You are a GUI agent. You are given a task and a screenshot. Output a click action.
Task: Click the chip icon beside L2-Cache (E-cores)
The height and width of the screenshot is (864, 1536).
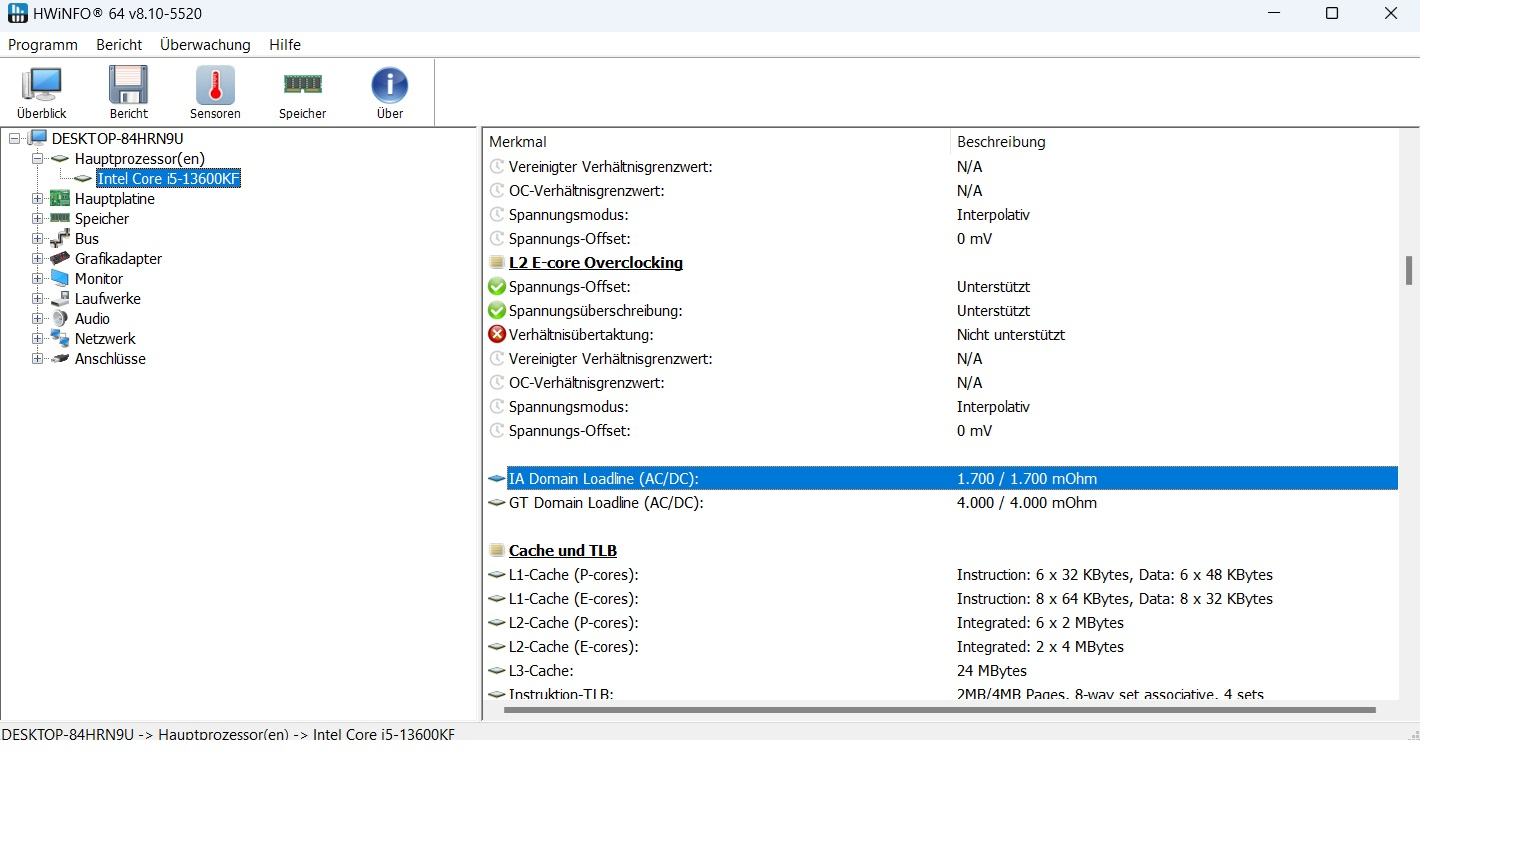point(496,646)
